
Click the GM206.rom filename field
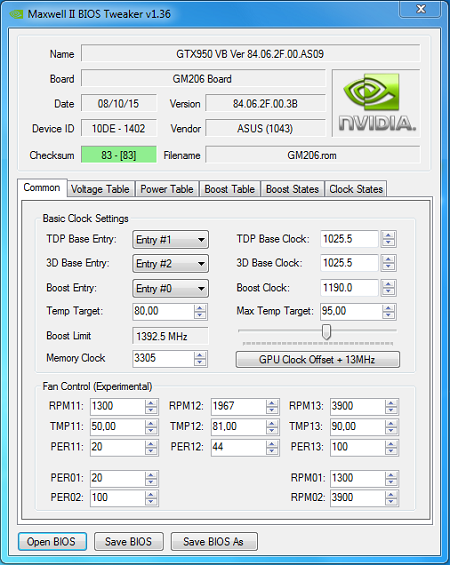[x=312, y=155]
